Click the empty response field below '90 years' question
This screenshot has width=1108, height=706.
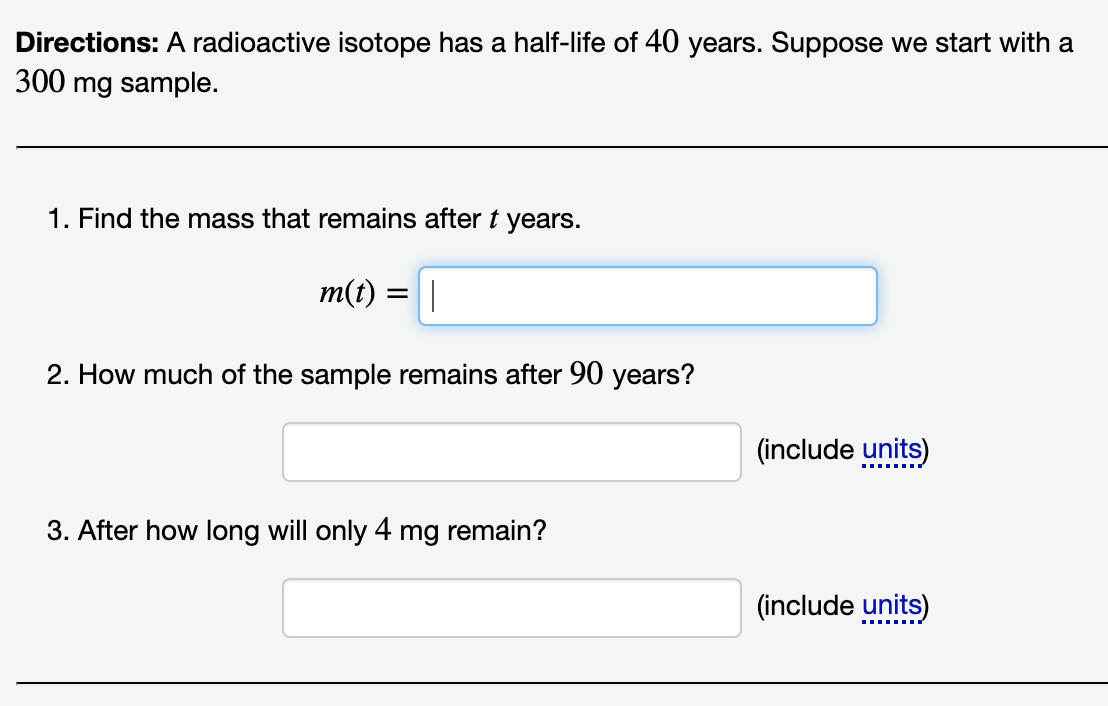pos(511,451)
